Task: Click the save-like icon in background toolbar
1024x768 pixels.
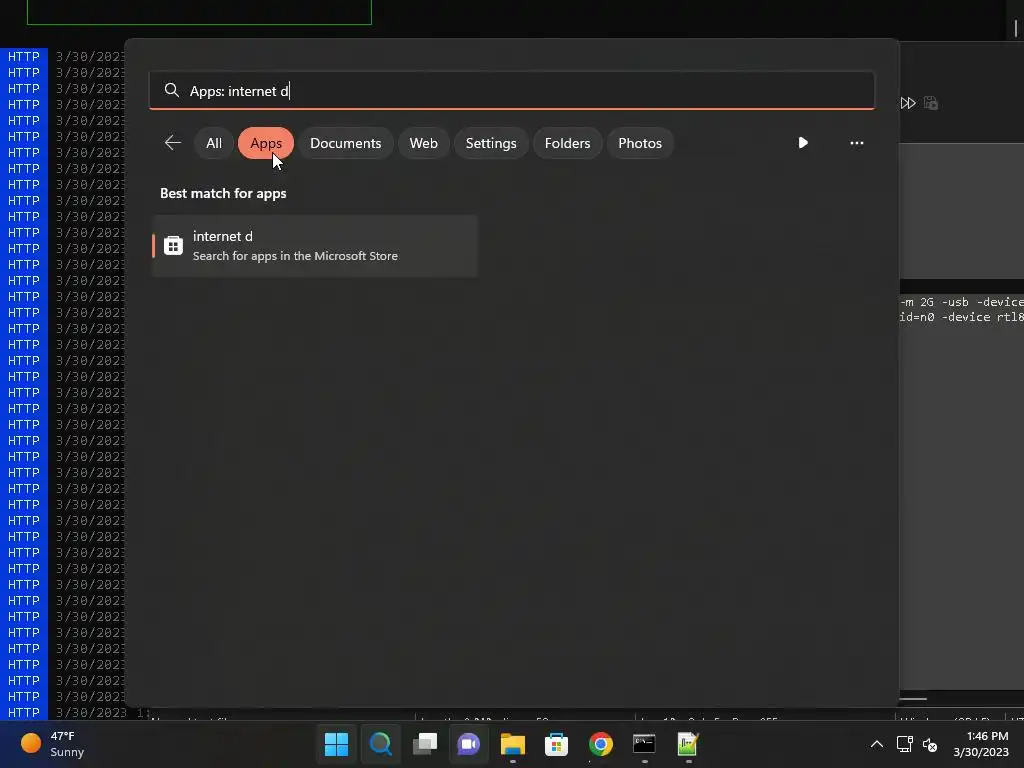Action: (x=931, y=103)
